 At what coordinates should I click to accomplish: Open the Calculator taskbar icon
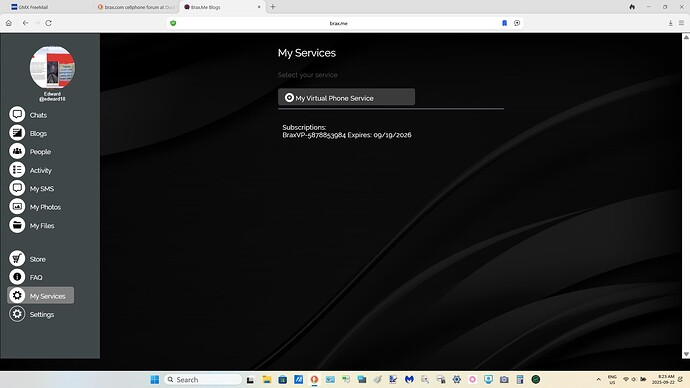click(x=520, y=379)
